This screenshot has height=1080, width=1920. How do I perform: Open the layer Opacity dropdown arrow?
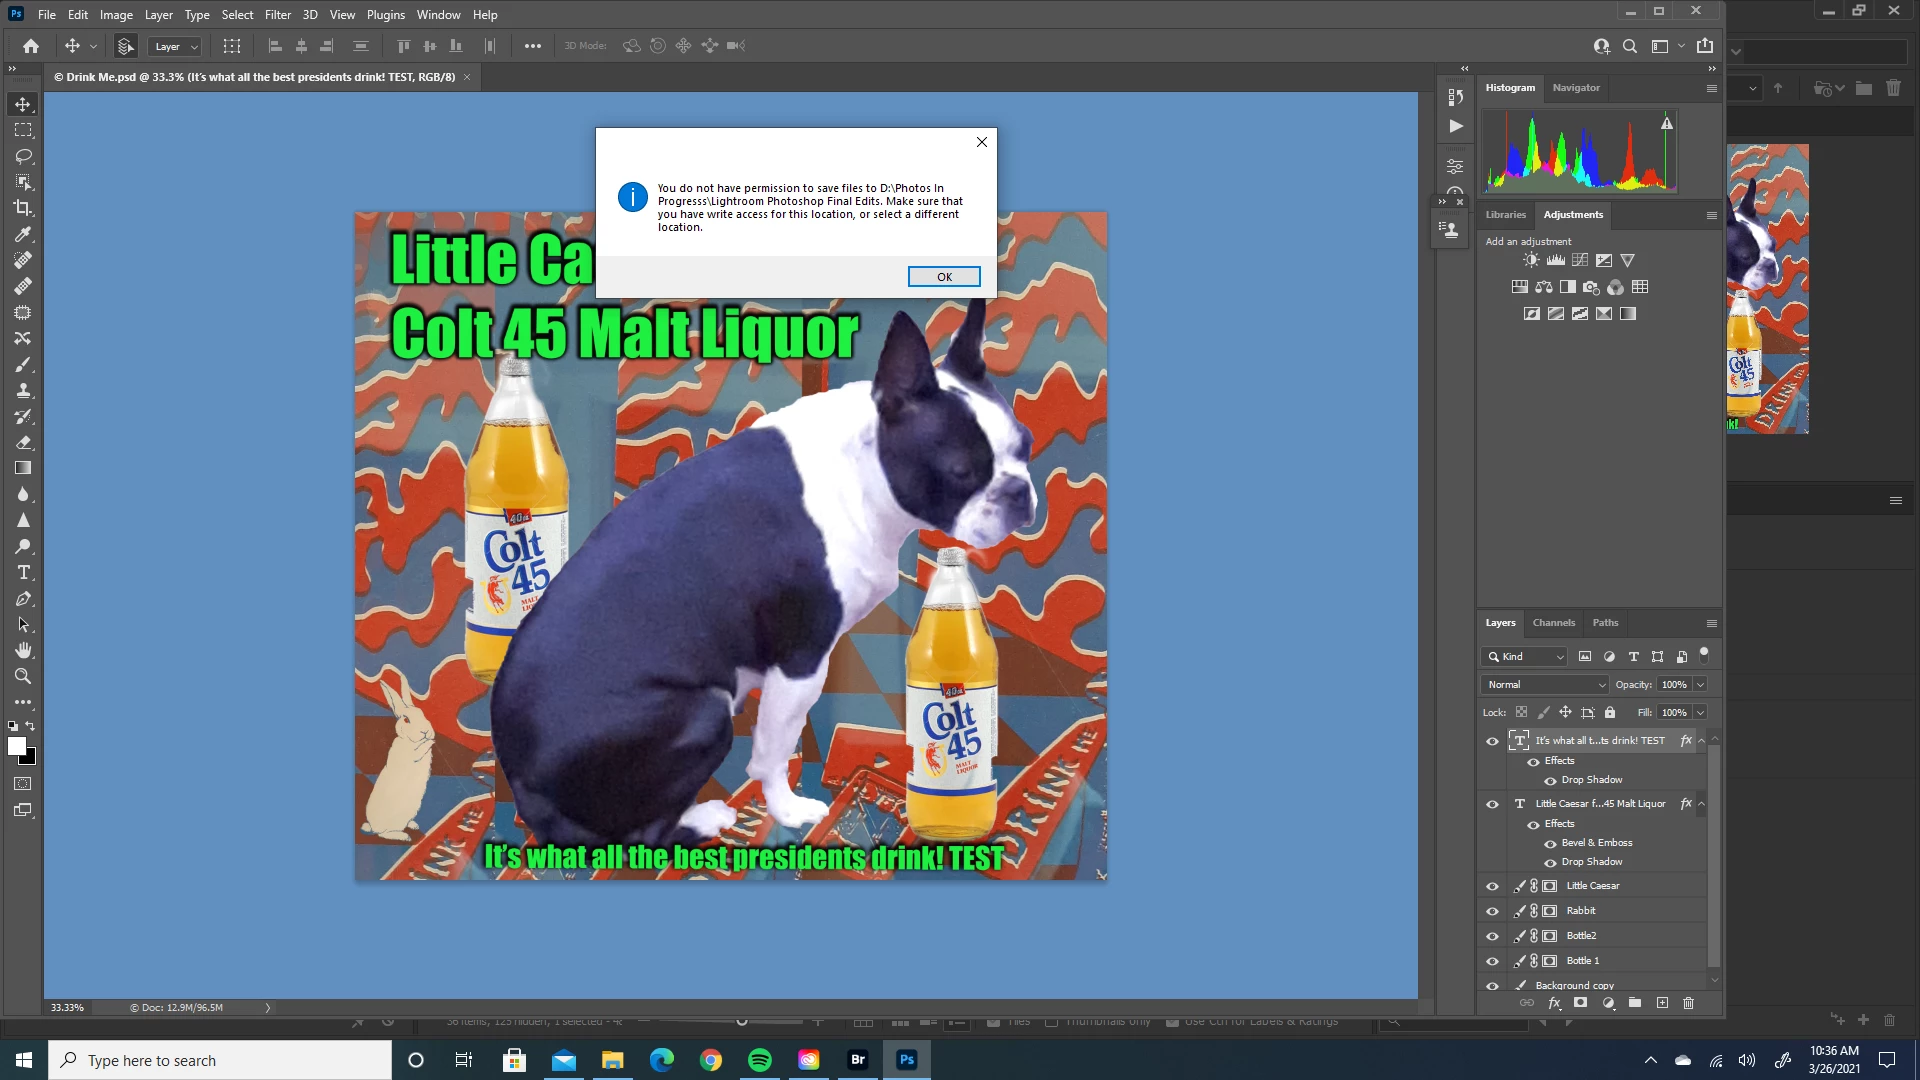pos(1700,684)
